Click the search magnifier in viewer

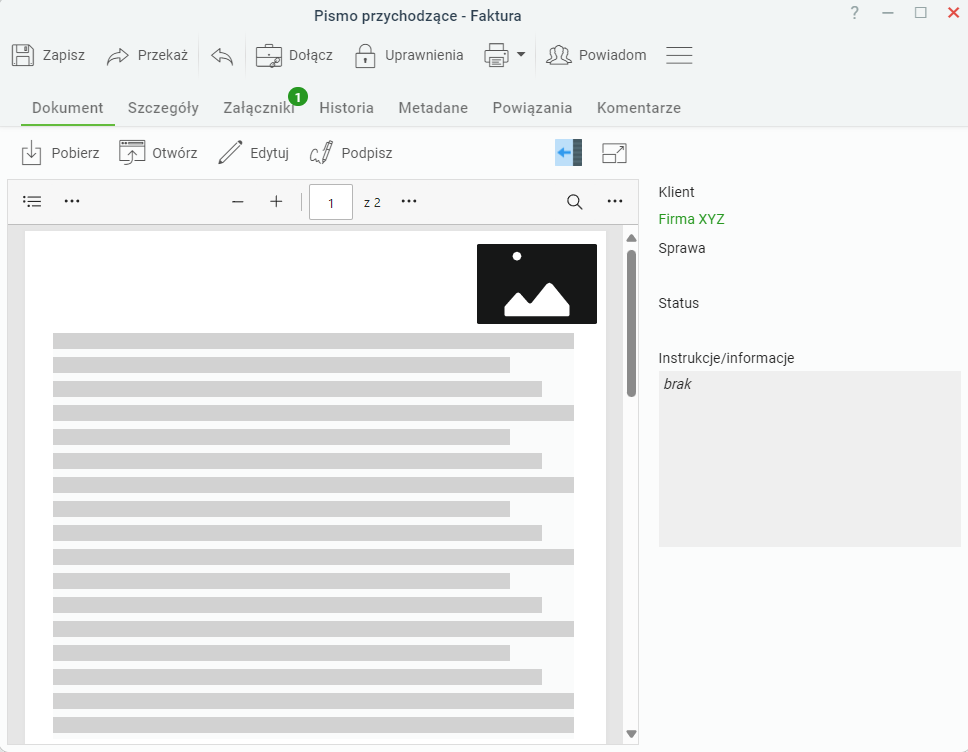tap(575, 202)
